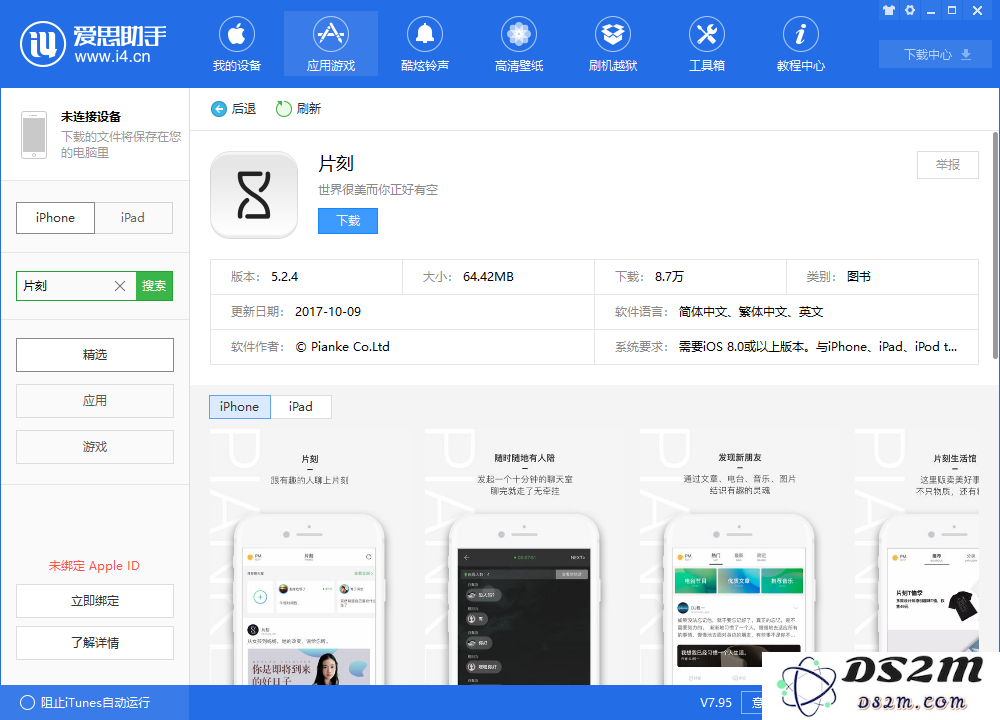Clear the search box with the X icon
Image resolution: width=1000 pixels, height=720 pixels.
[120, 286]
